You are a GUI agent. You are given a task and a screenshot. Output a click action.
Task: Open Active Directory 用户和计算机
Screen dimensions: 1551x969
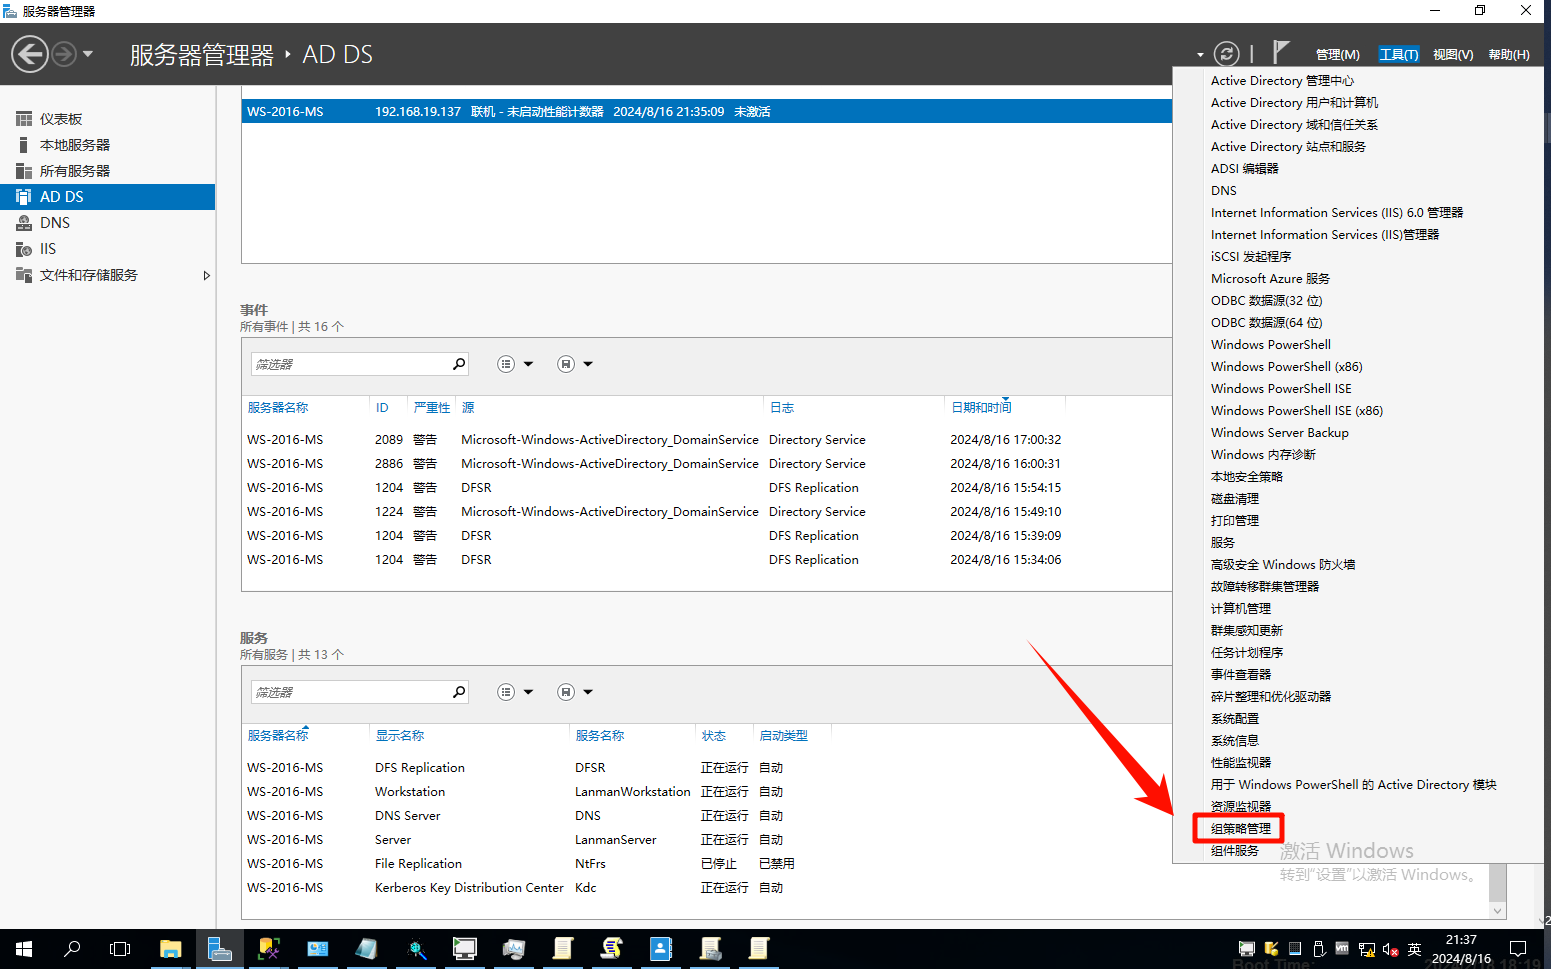pos(1294,103)
